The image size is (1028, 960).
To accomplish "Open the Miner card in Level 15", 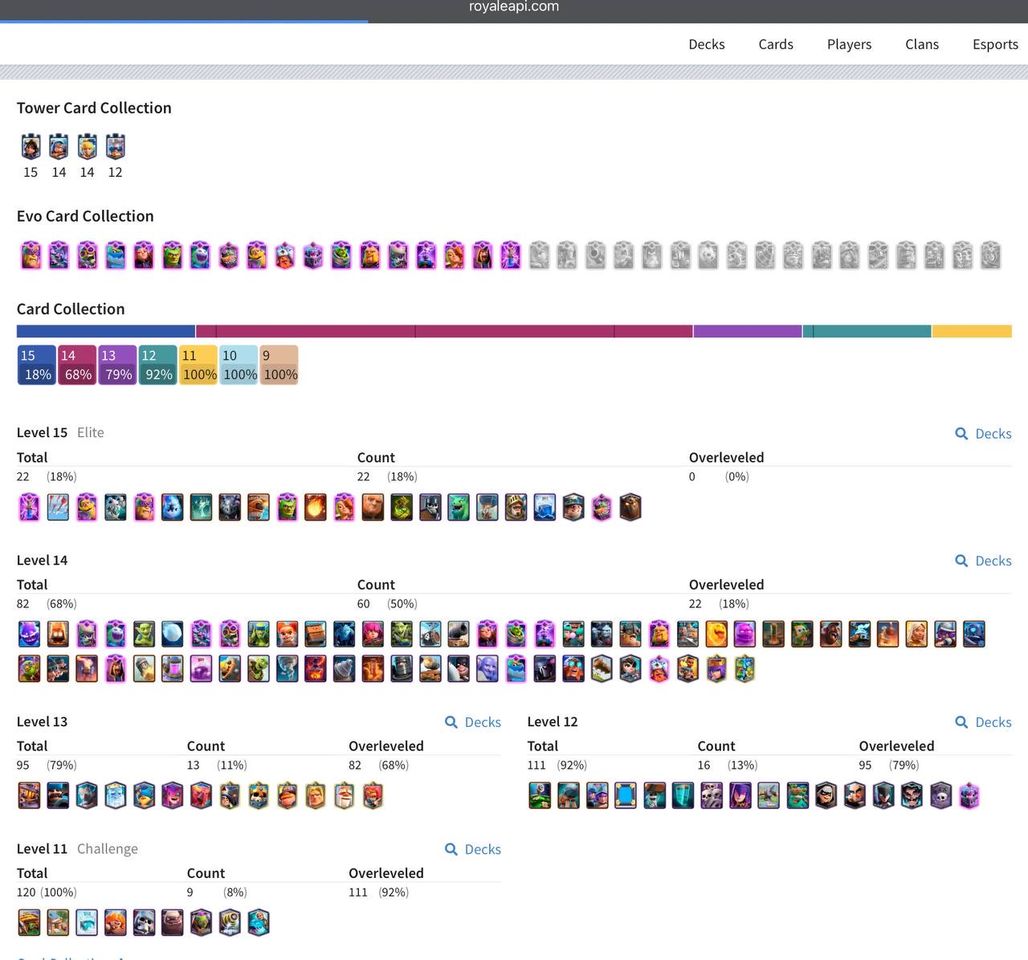I will click(573, 508).
